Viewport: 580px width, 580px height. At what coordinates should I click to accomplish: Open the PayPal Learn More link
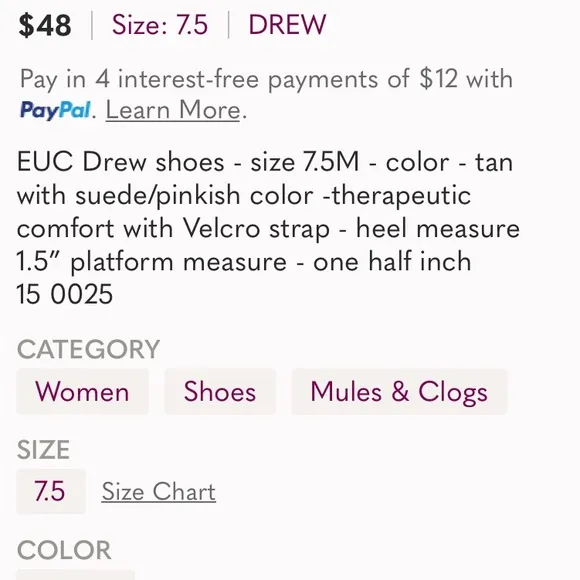tap(173, 110)
